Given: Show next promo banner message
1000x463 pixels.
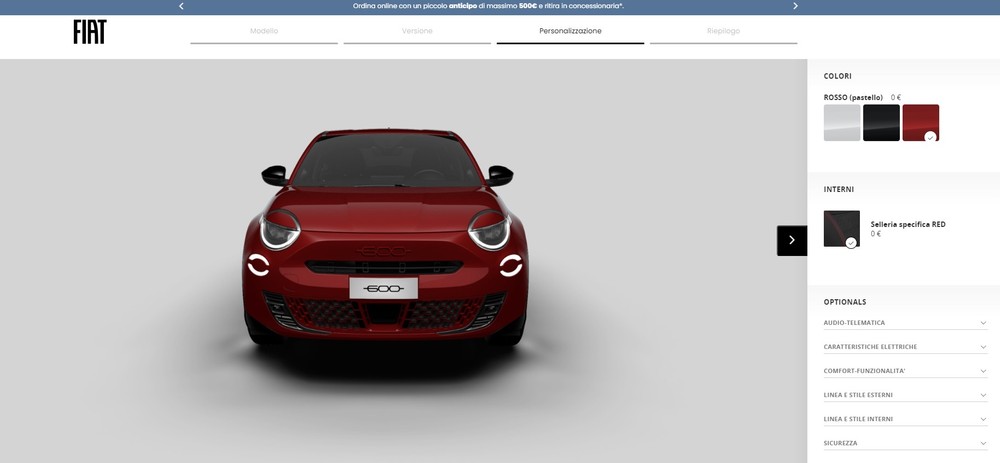Looking at the screenshot, I should click(x=795, y=6).
